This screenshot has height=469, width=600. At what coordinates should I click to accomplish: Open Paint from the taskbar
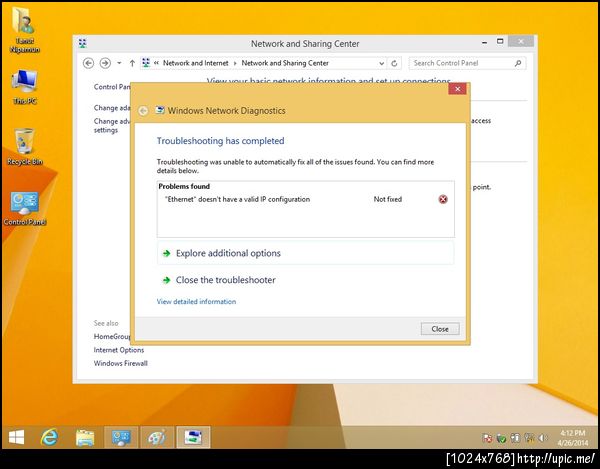pos(157,437)
